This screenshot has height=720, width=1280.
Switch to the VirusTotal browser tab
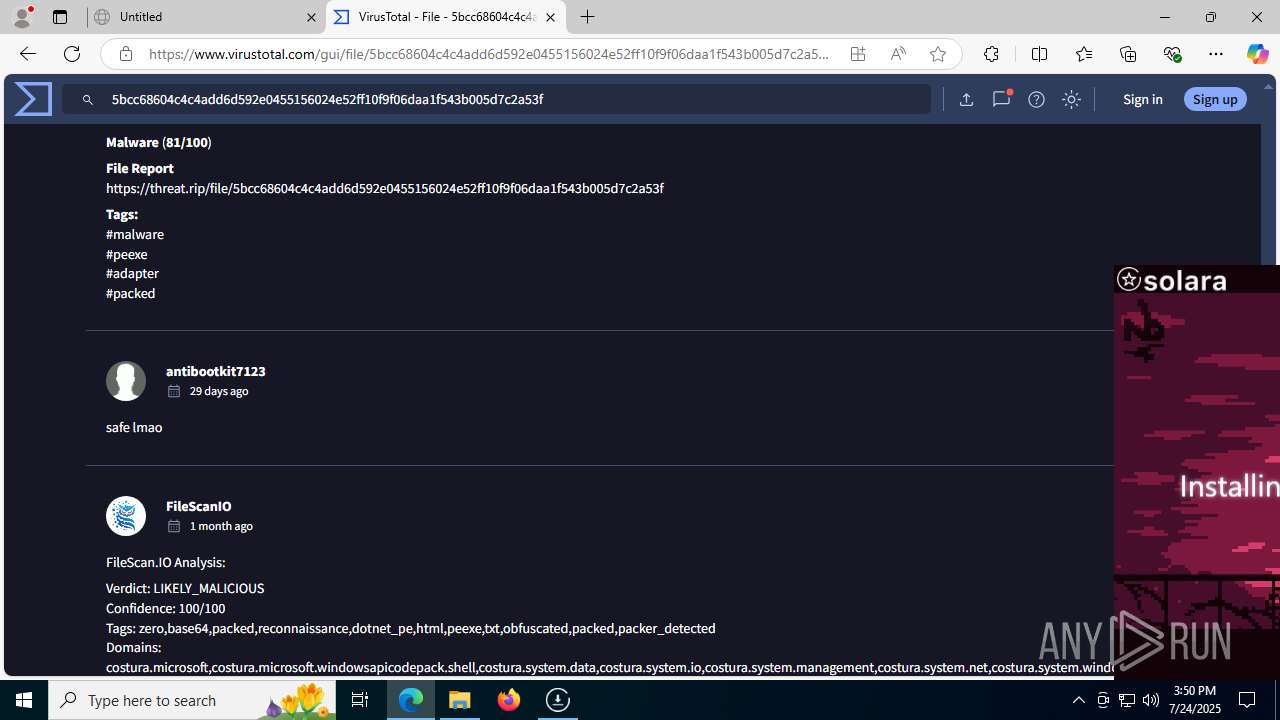(446, 17)
